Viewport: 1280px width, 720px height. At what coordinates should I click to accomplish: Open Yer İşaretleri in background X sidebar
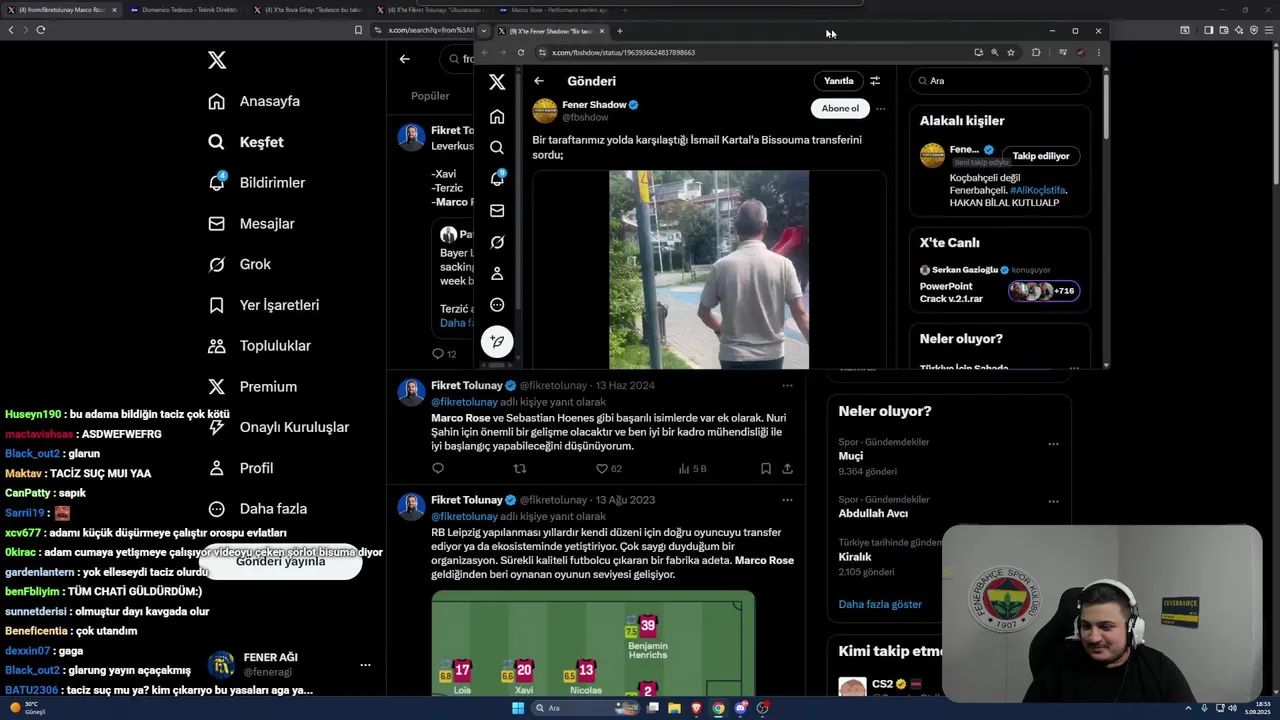[264, 305]
